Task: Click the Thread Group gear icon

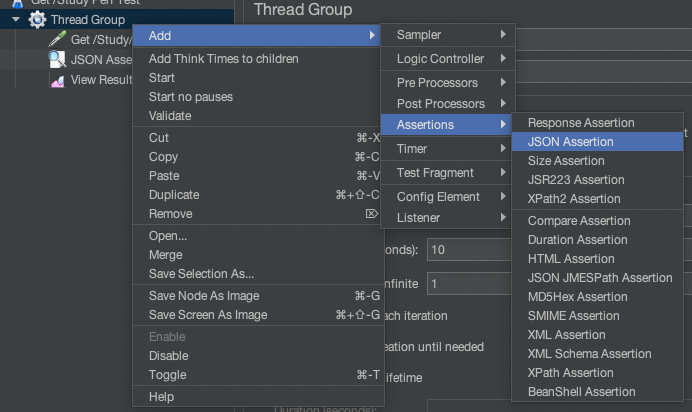Action: [x=37, y=19]
